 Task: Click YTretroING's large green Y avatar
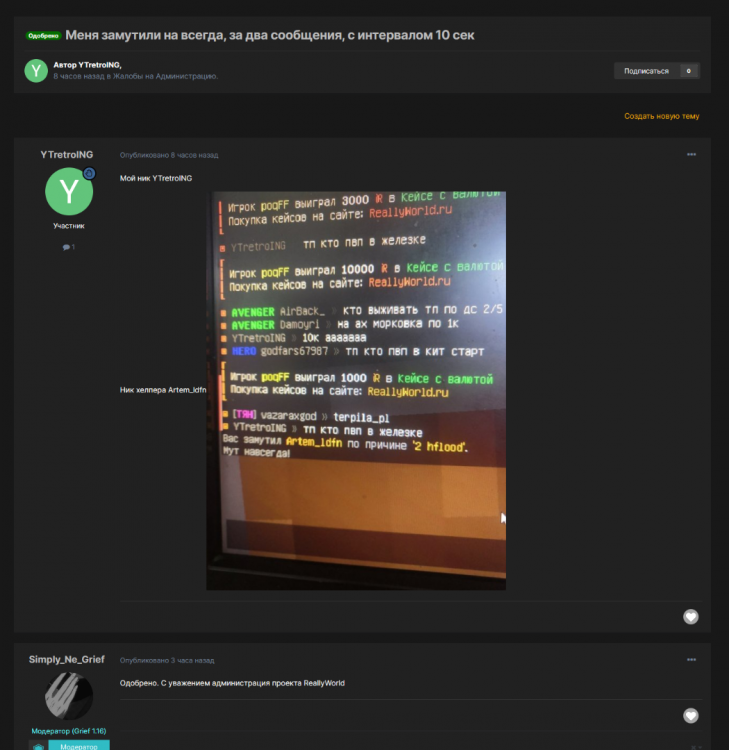click(69, 191)
